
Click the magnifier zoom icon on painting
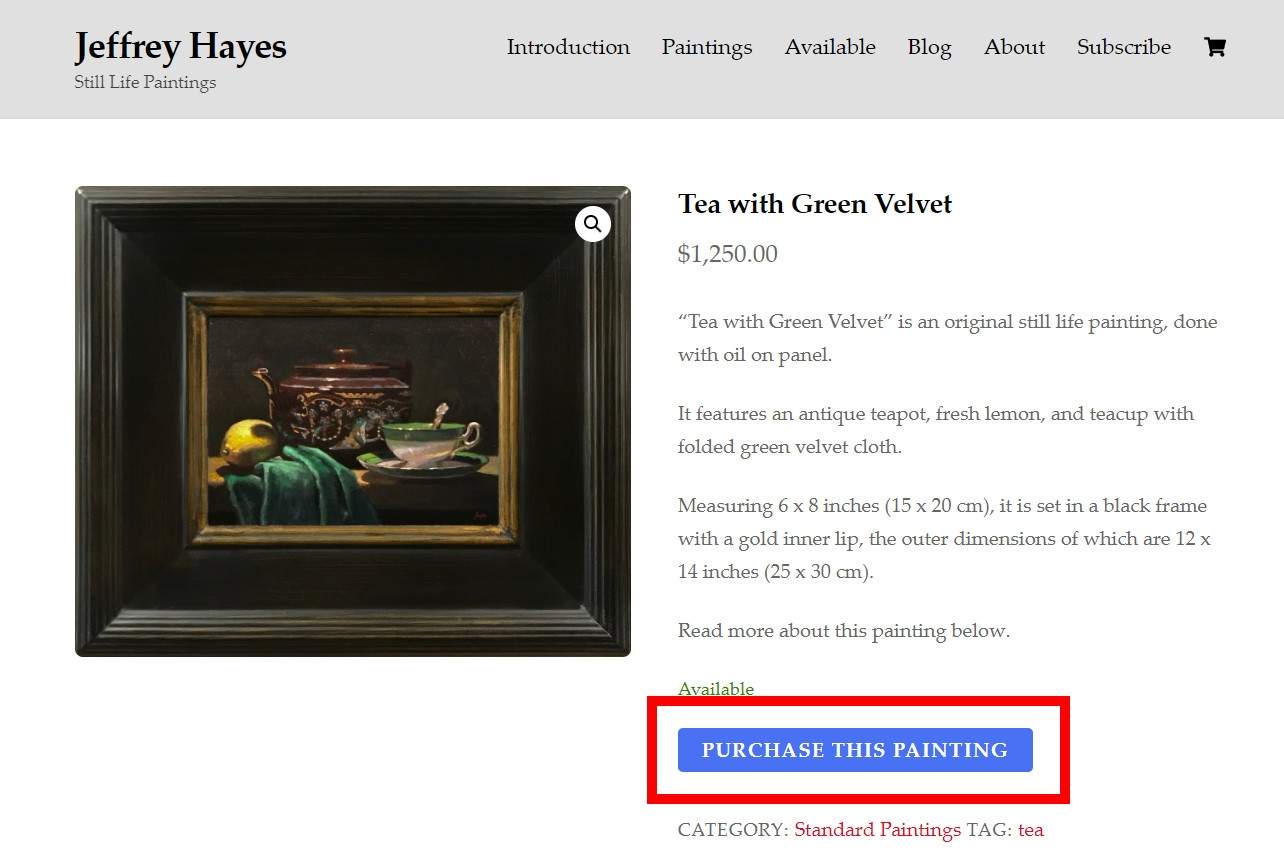[x=593, y=224]
